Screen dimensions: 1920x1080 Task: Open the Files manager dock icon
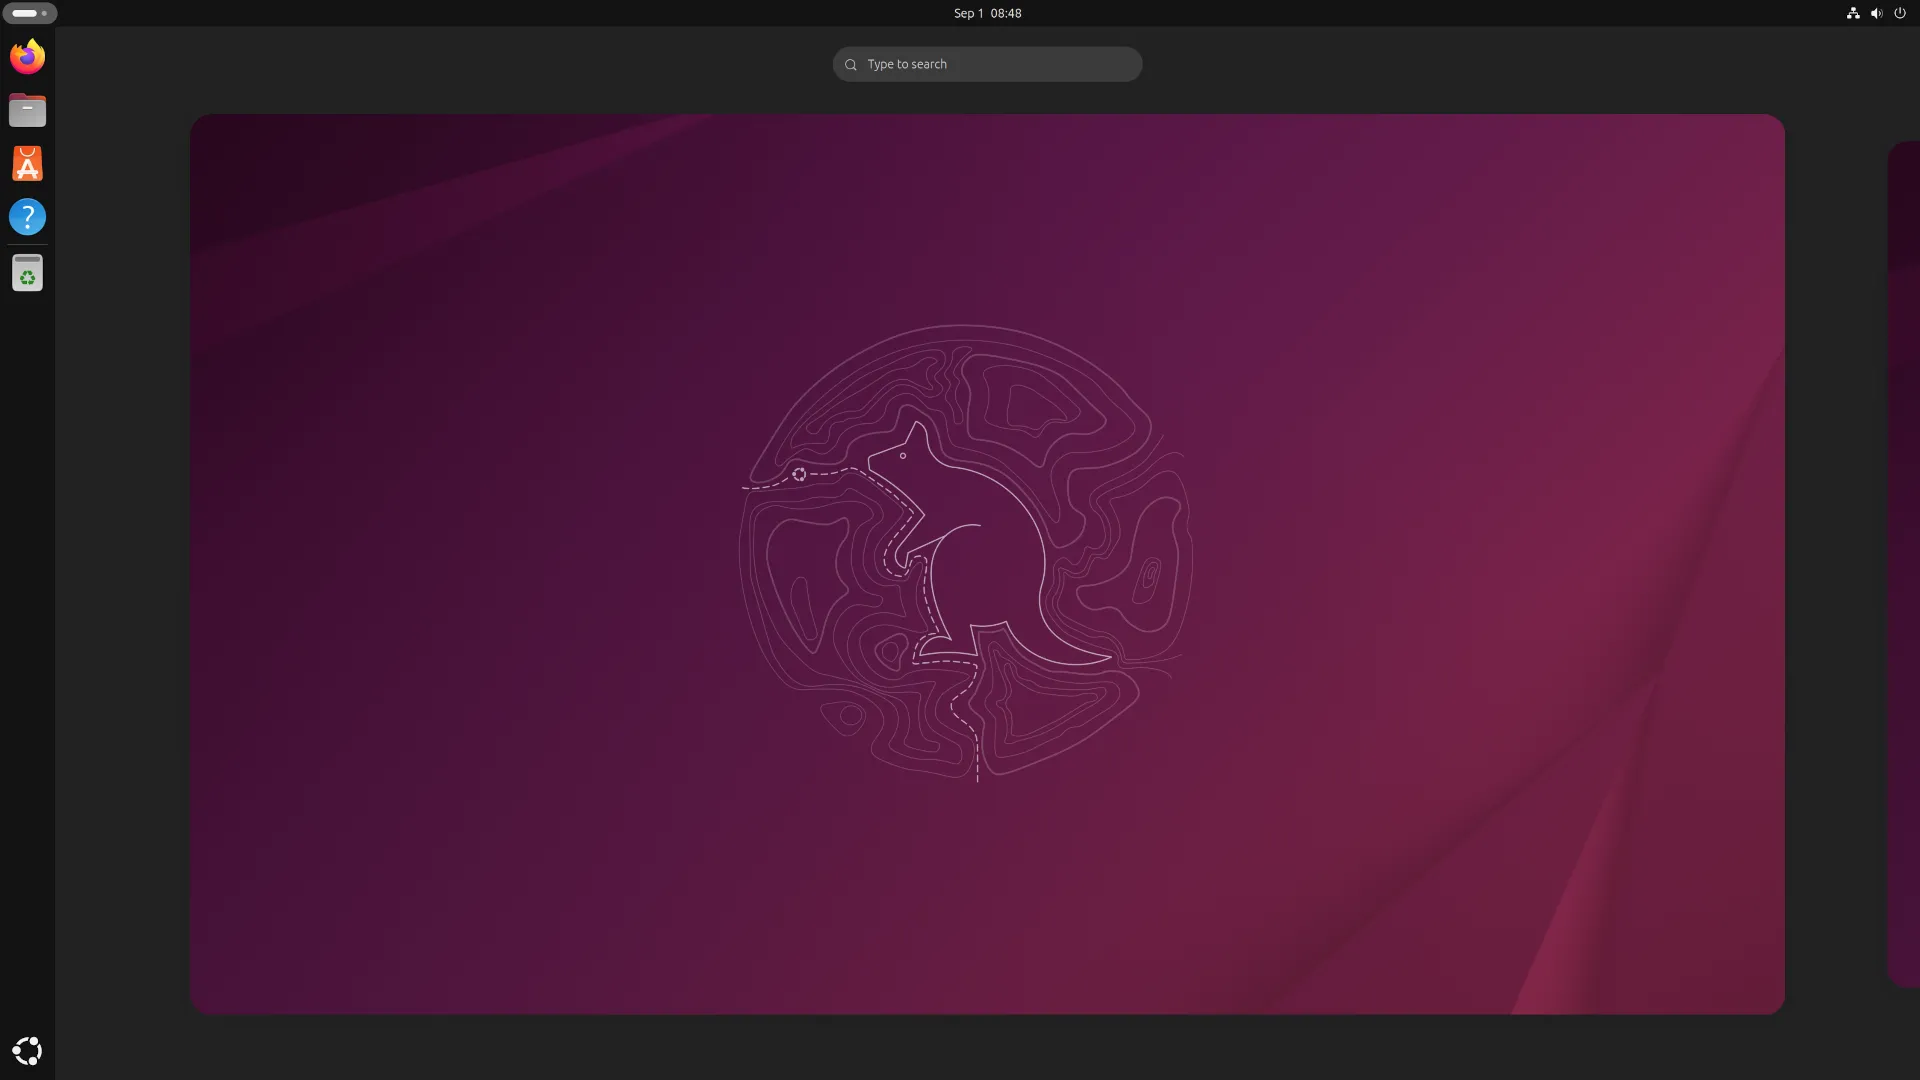coord(27,110)
